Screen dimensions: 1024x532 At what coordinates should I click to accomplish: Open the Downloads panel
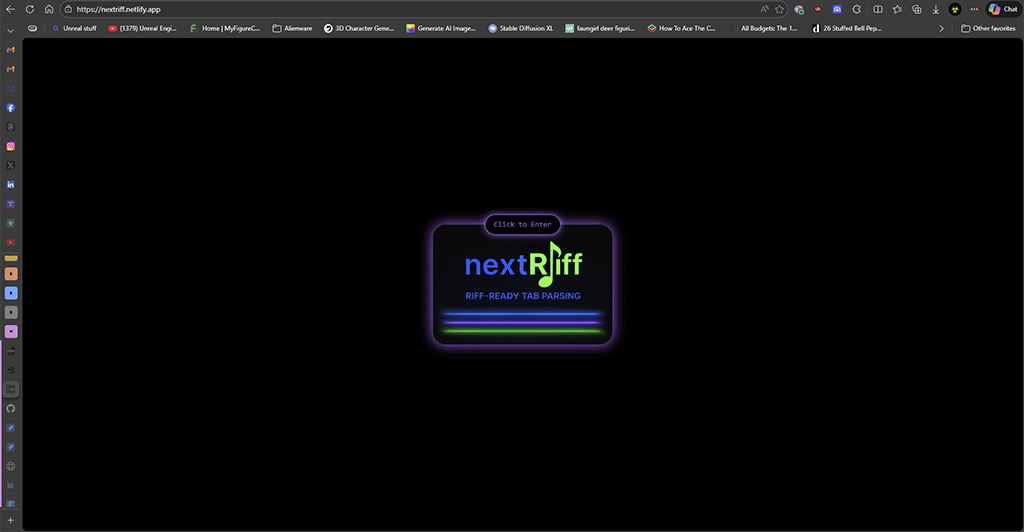[x=935, y=9]
